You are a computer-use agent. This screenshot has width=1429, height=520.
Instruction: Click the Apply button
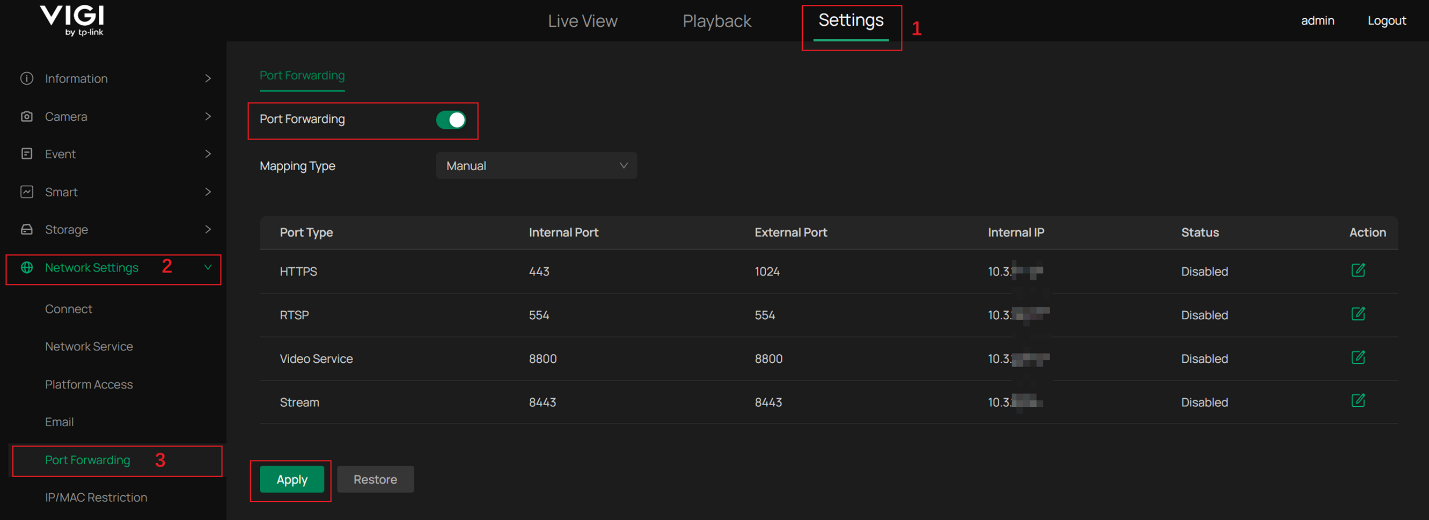[x=292, y=480]
